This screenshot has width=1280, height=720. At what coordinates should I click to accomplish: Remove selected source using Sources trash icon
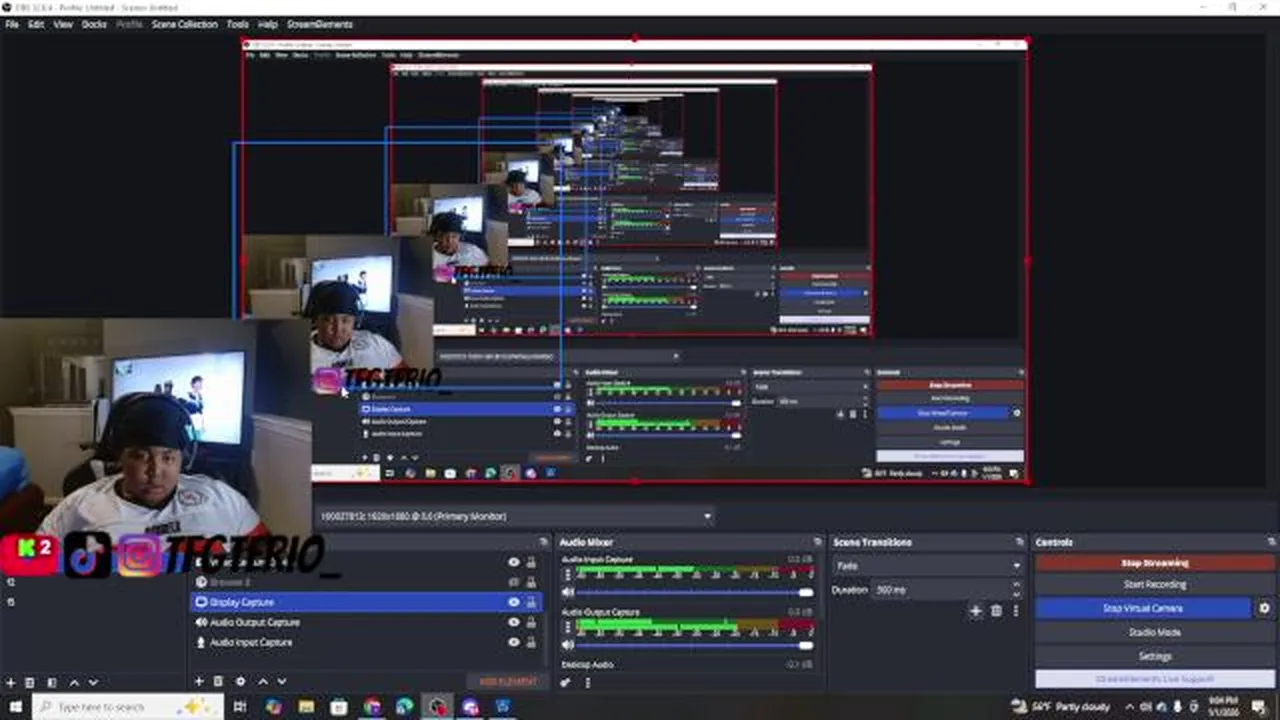220,681
